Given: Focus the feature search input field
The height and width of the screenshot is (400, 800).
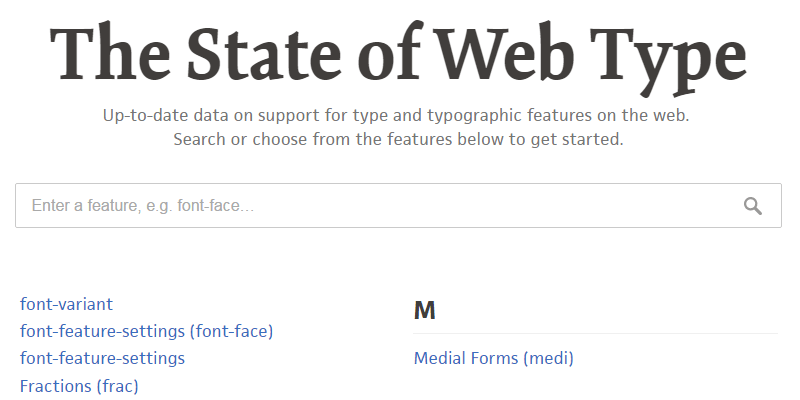Looking at the screenshot, I should coord(380,206).
